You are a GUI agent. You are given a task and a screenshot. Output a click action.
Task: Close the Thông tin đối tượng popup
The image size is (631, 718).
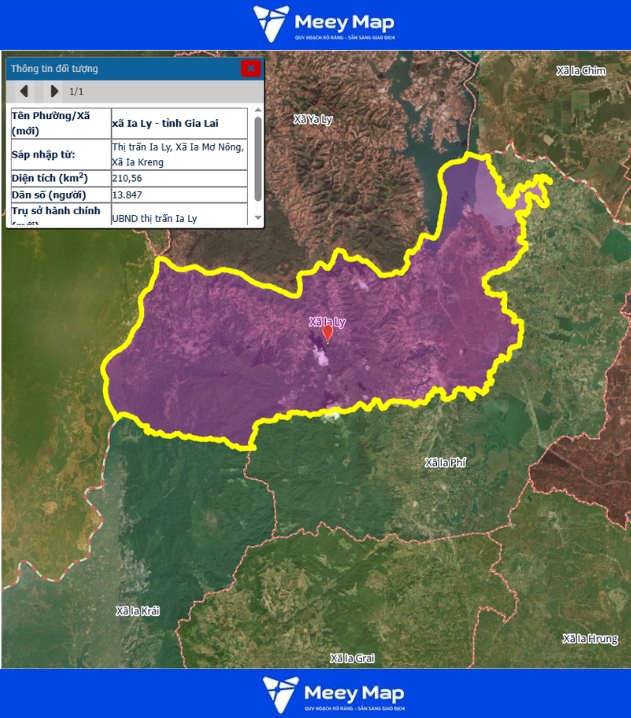click(250, 68)
